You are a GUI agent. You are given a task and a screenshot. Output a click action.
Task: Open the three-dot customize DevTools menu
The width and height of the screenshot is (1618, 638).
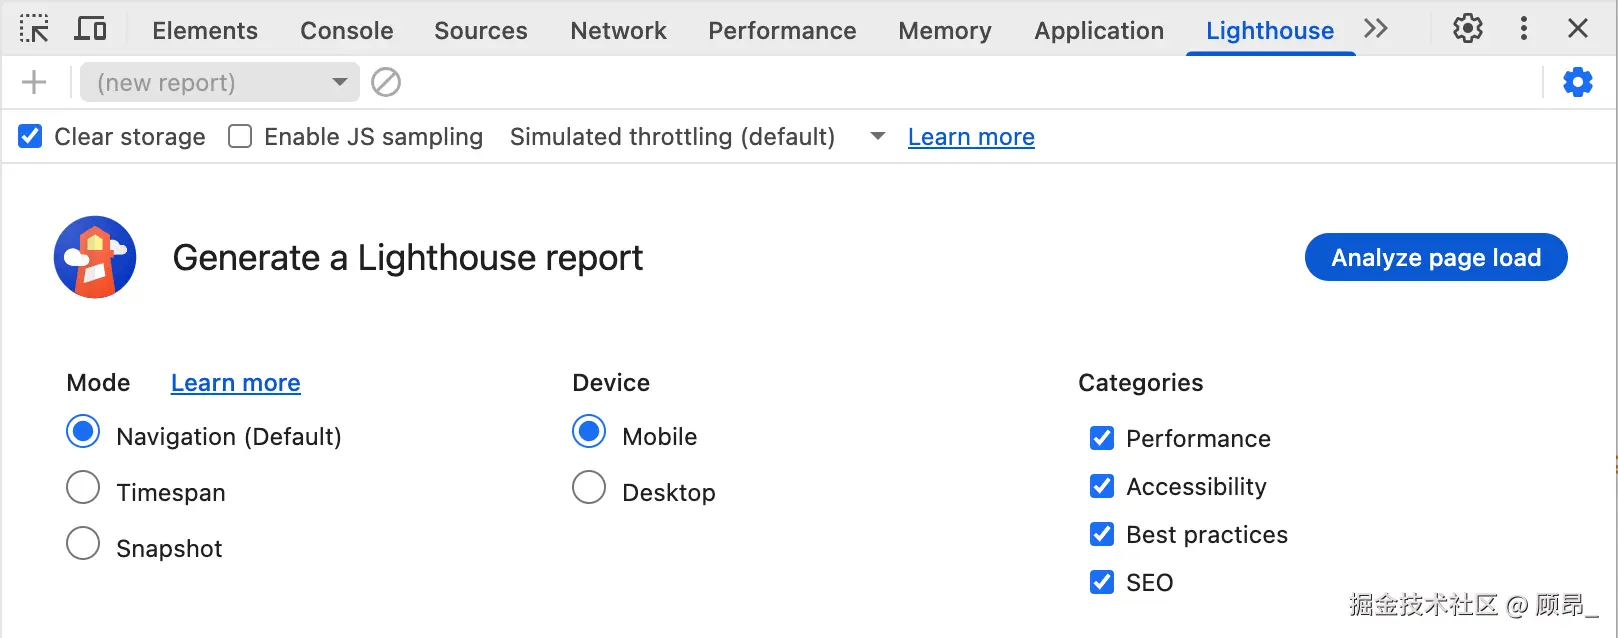coord(1524,29)
